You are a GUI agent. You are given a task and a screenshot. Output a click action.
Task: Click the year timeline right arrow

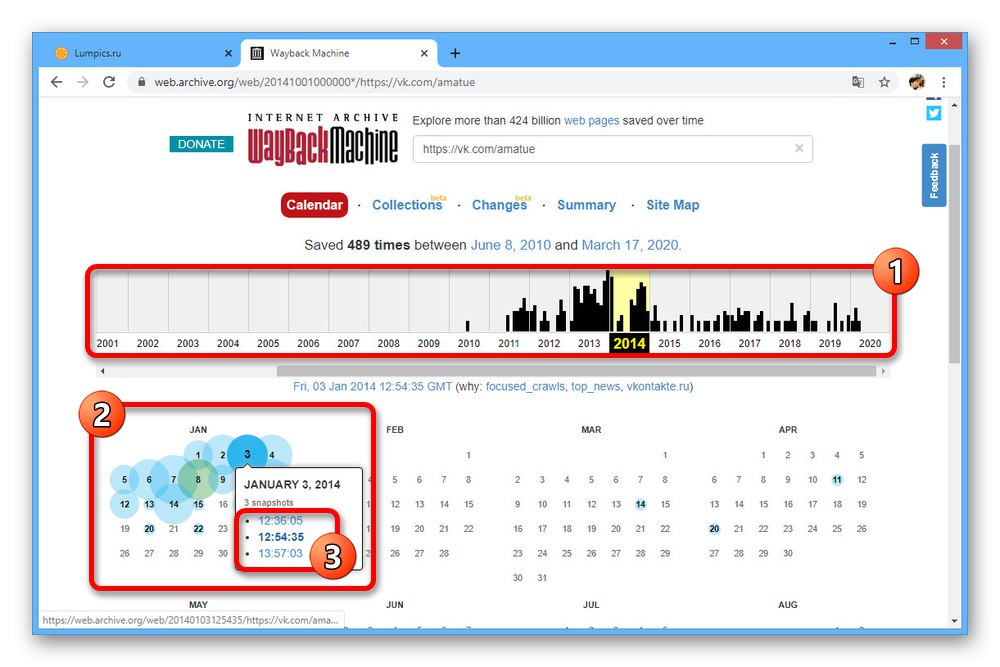[883, 370]
